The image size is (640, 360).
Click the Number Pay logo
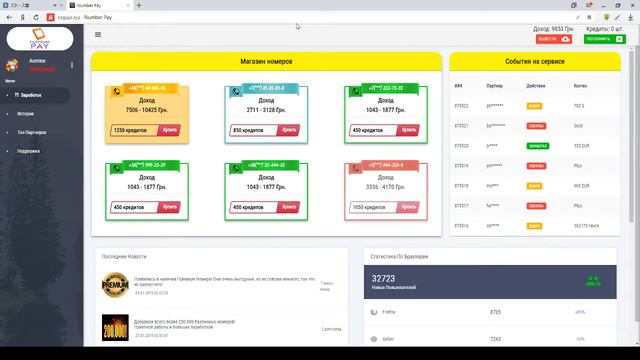(40, 39)
